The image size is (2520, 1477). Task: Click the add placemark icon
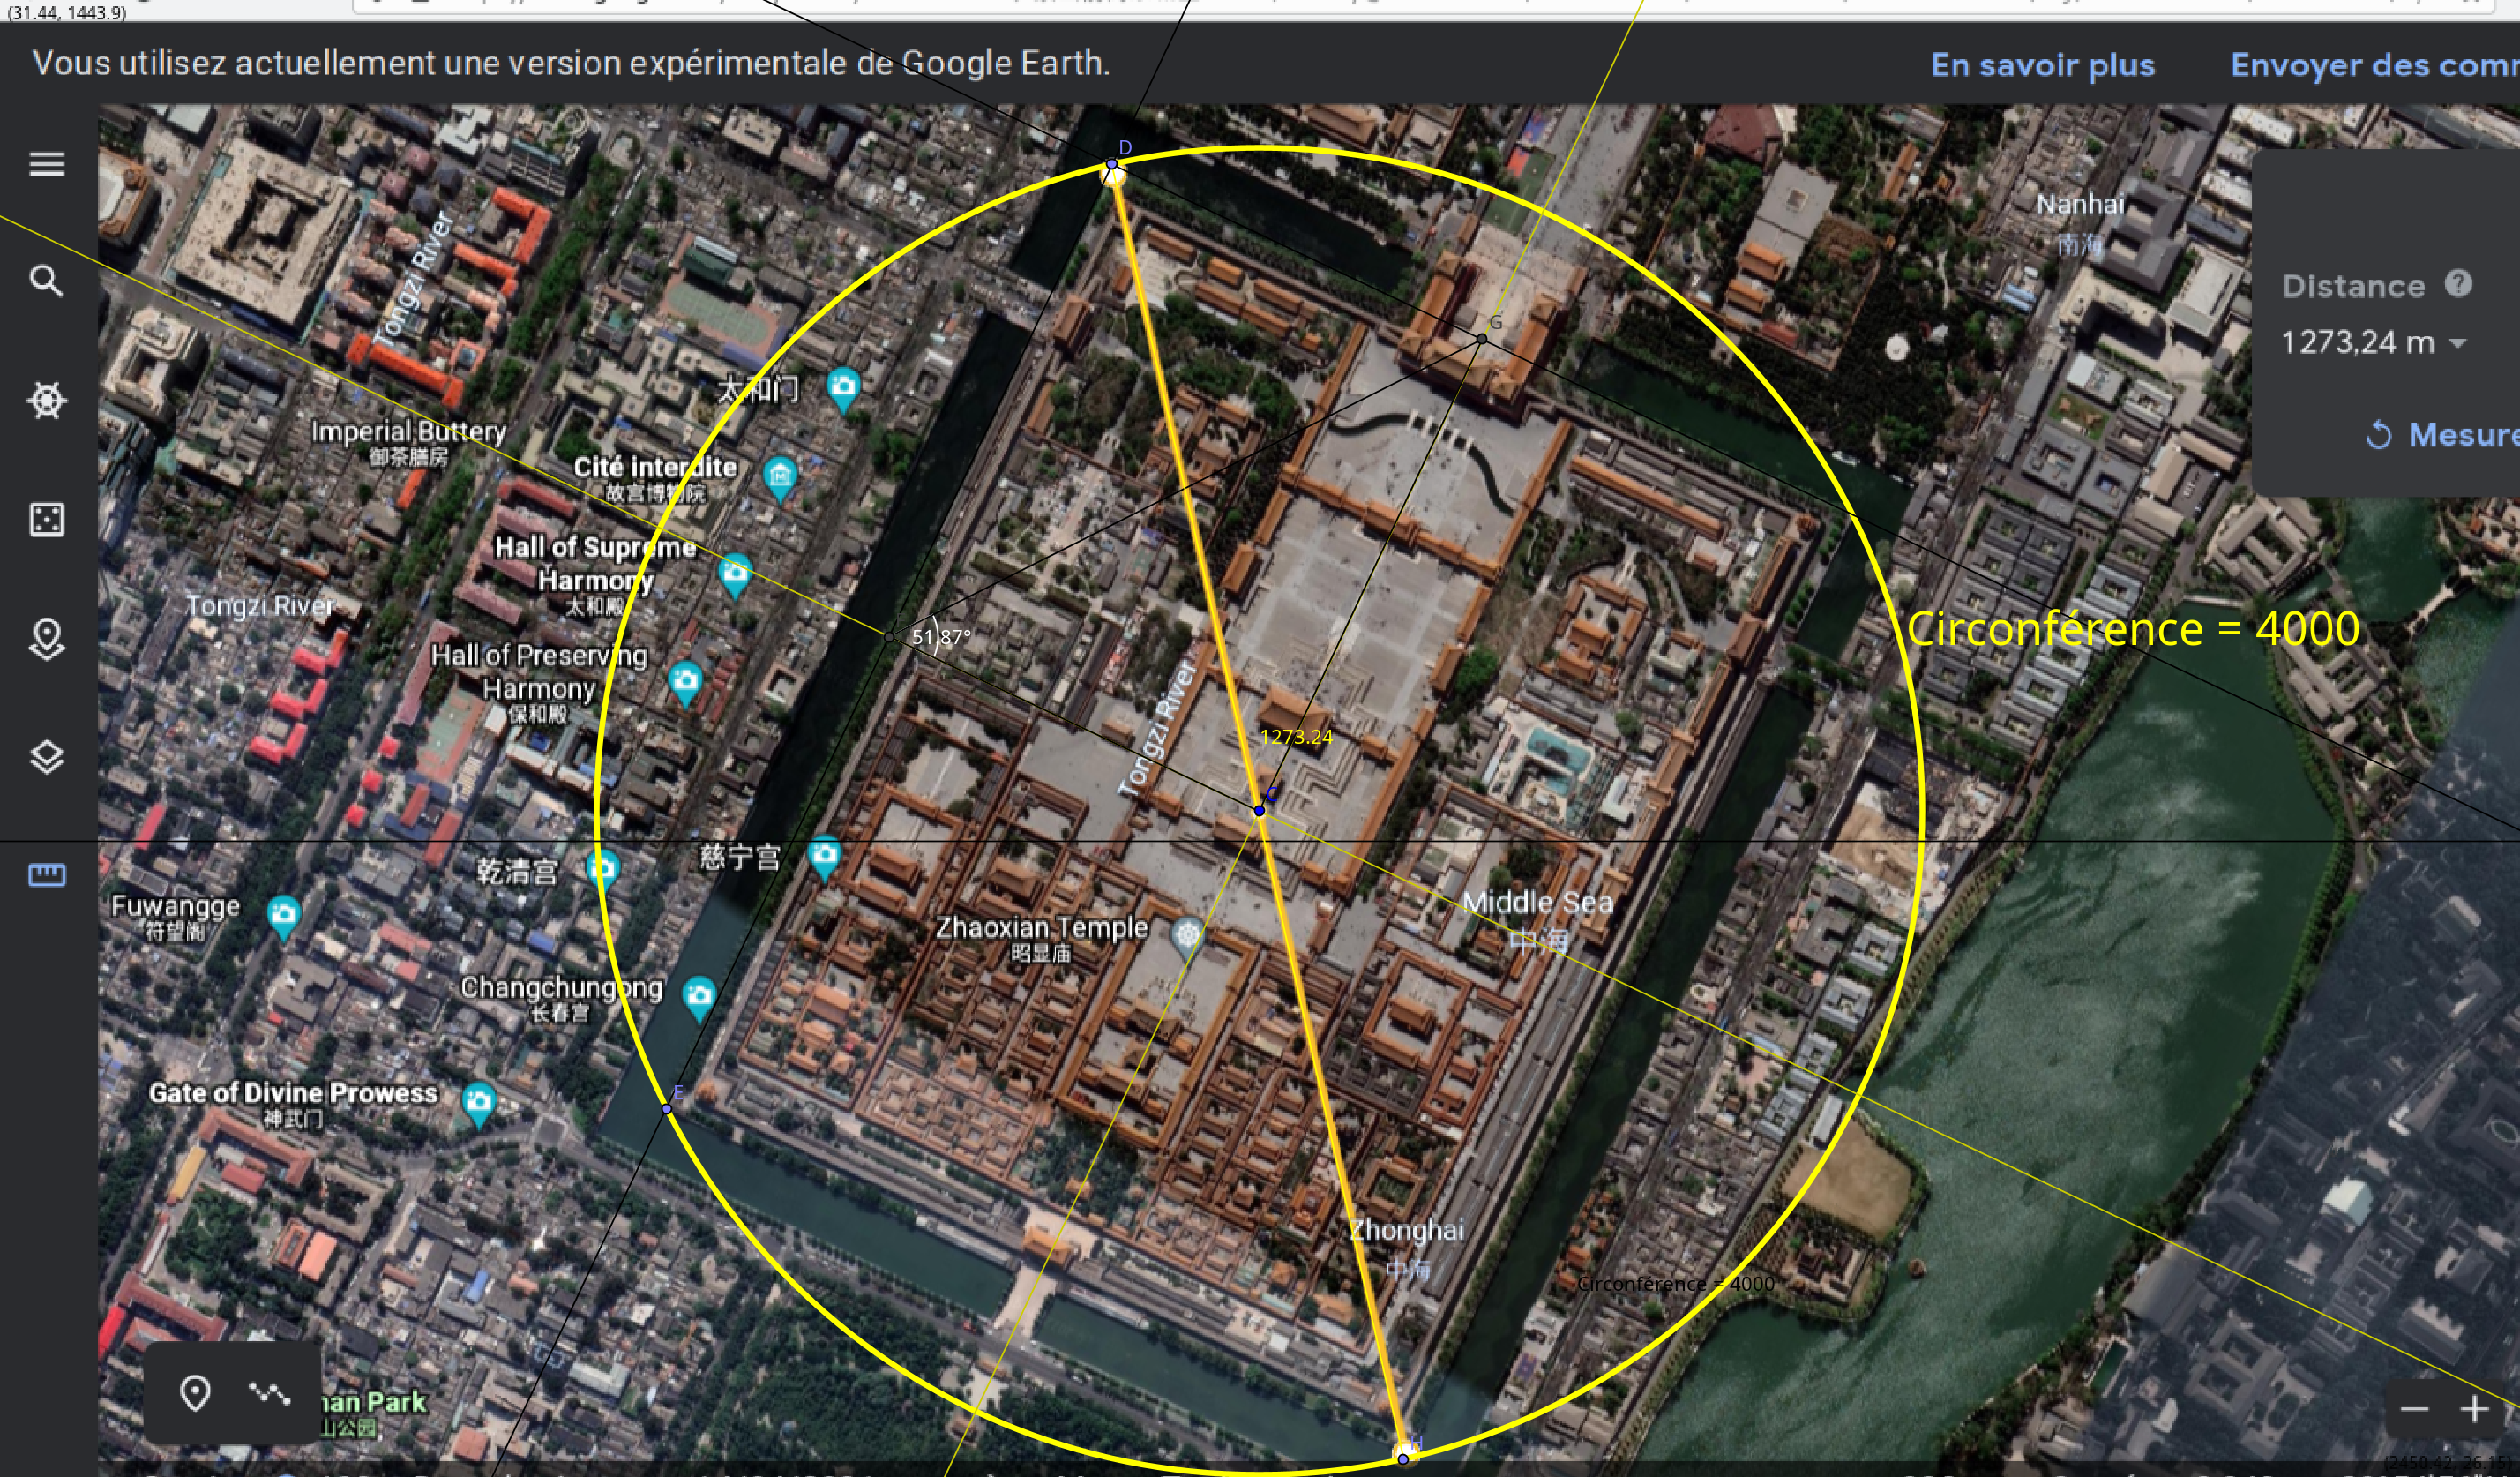tap(195, 1392)
